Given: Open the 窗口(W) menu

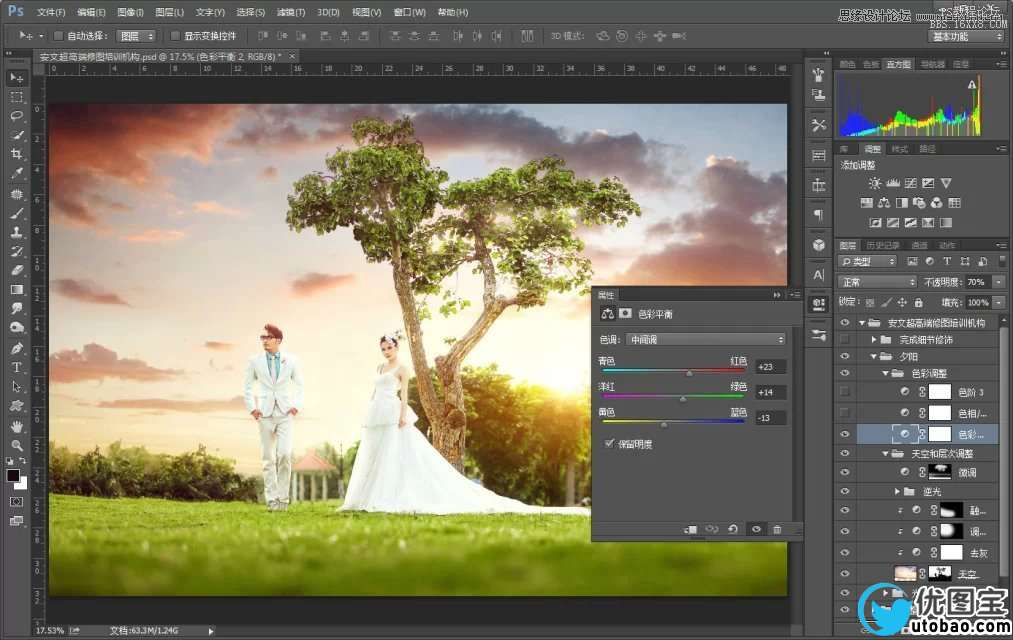Looking at the screenshot, I should (410, 12).
